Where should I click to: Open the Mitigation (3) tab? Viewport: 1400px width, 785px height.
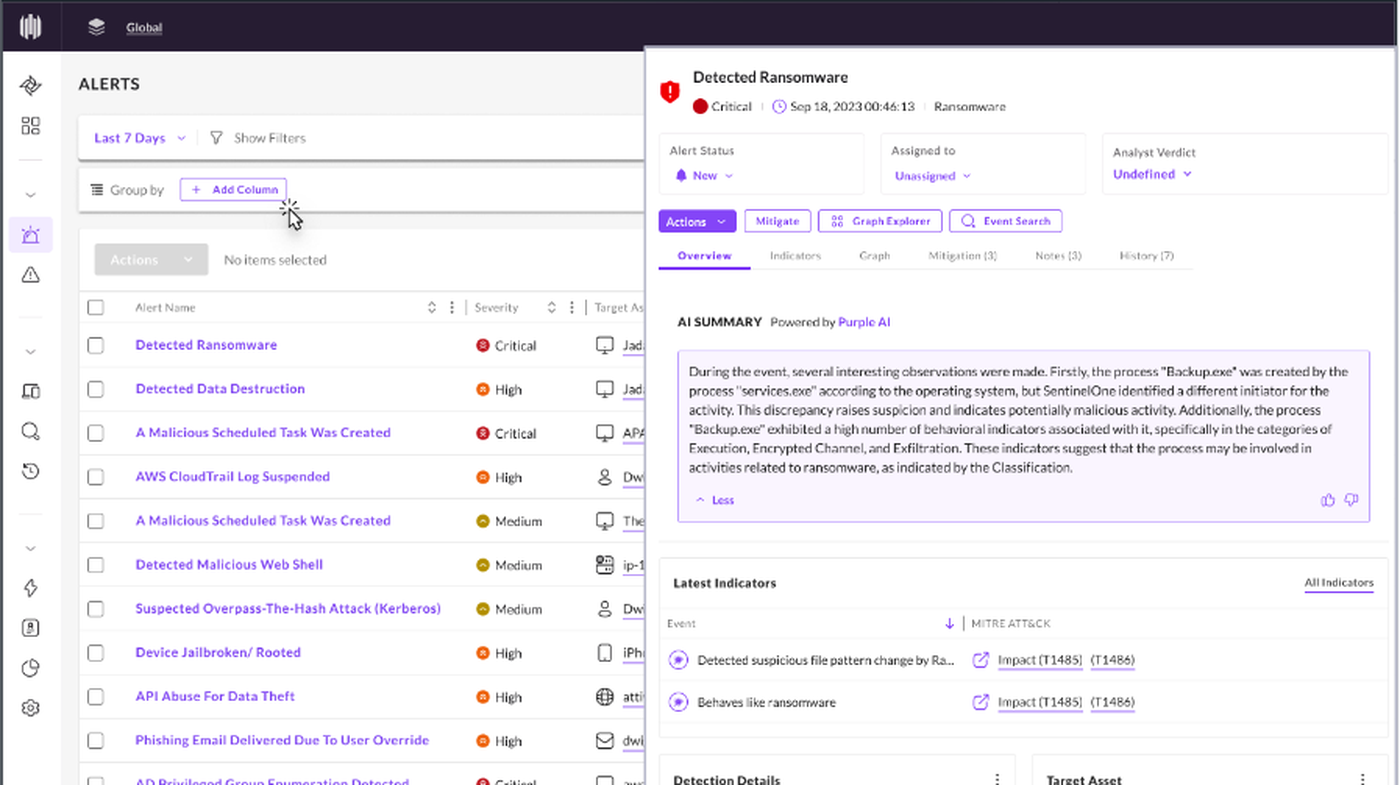click(x=961, y=256)
